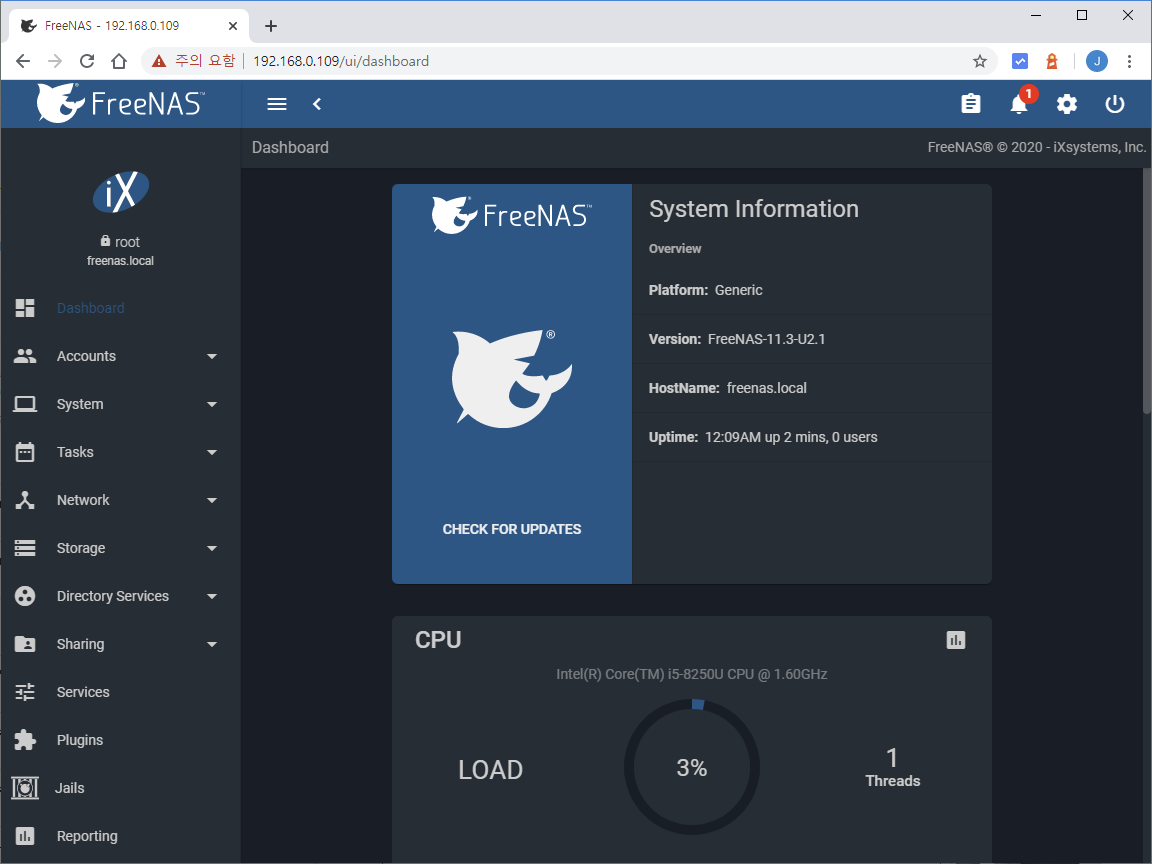The image size is (1152, 864).
Task: Click the Storage disks icon
Action: (25, 548)
